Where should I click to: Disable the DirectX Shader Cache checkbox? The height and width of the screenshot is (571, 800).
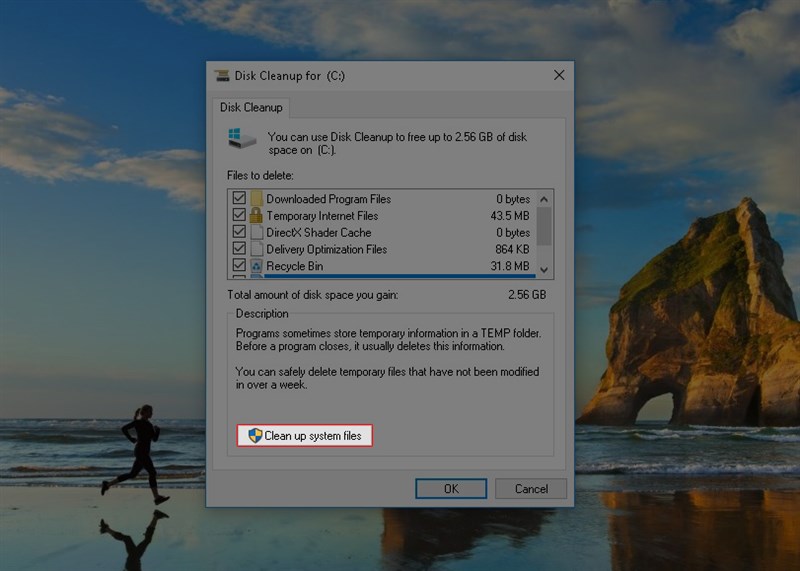click(239, 233)
